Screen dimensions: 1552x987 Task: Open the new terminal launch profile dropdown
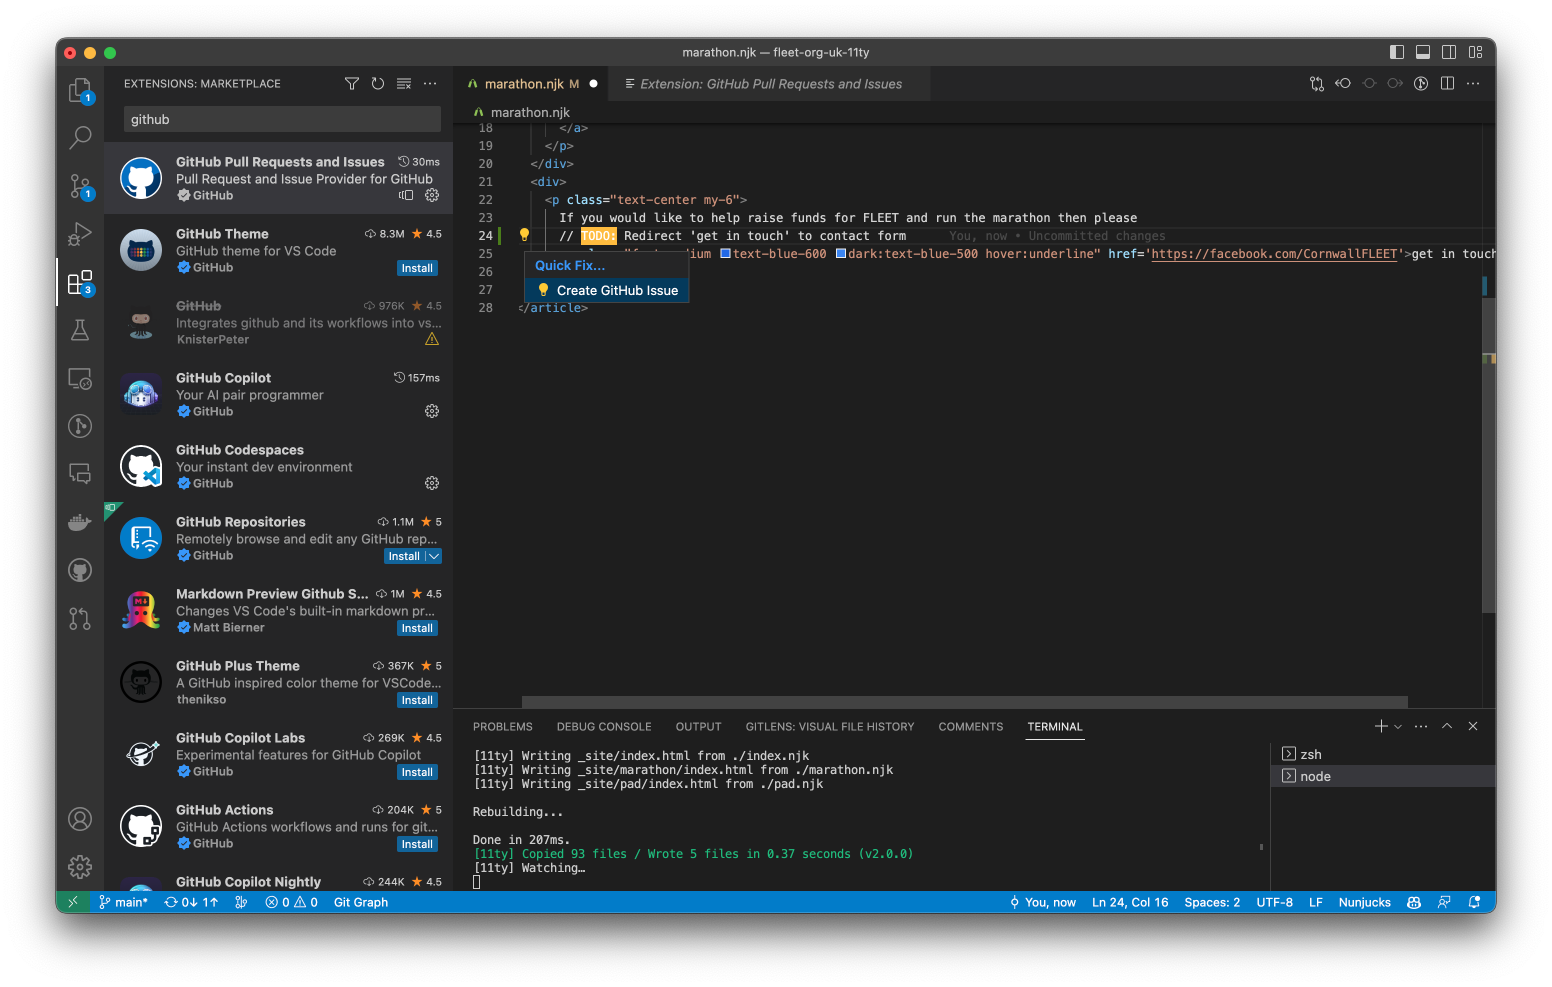point(1398,727)
